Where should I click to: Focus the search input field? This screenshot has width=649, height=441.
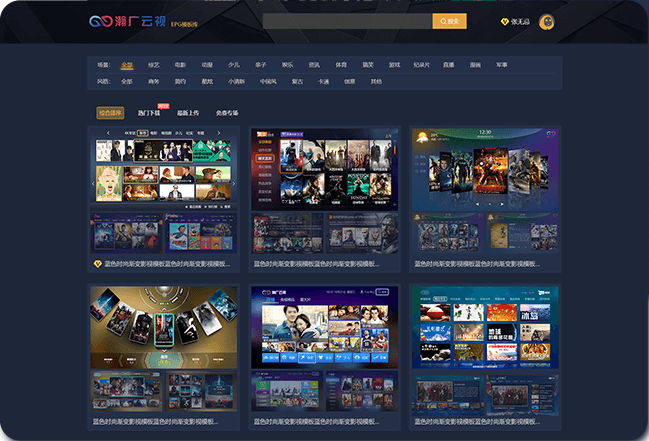(348, 21)
